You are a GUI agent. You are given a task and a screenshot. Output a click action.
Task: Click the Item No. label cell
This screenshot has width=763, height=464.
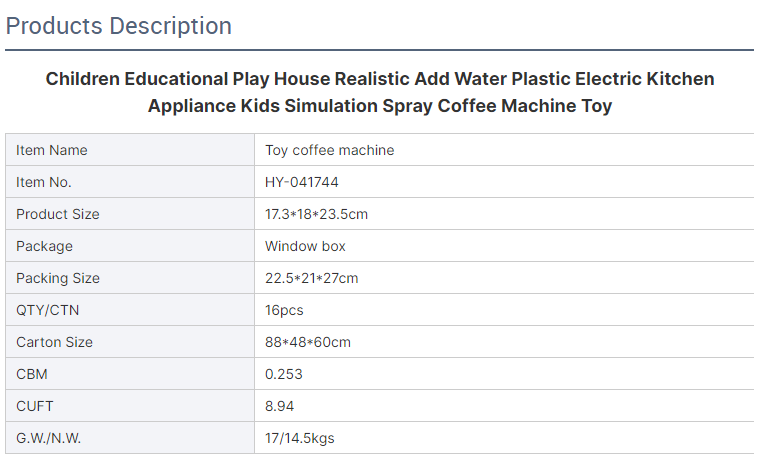pyautogui.click(x=130, y=182)
